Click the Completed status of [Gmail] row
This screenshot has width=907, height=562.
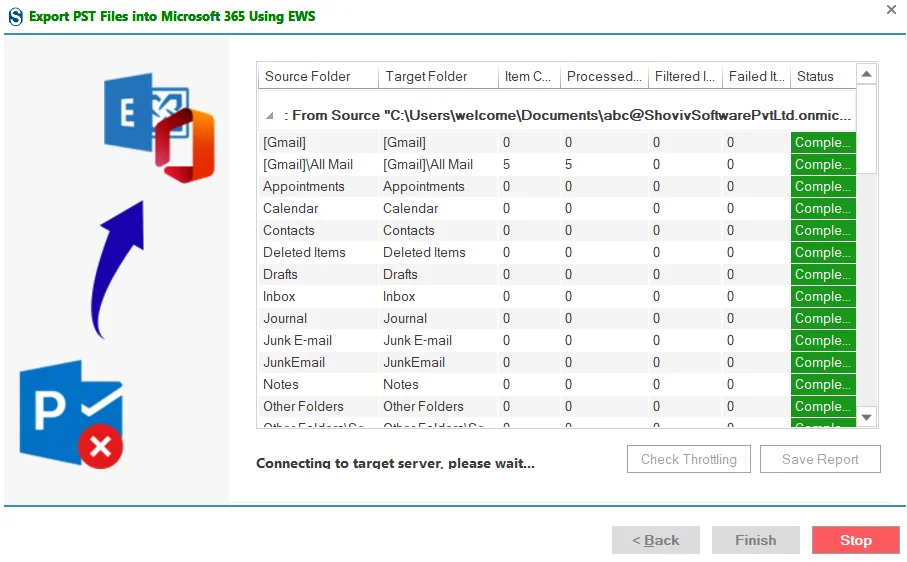[x=823, y=142]
